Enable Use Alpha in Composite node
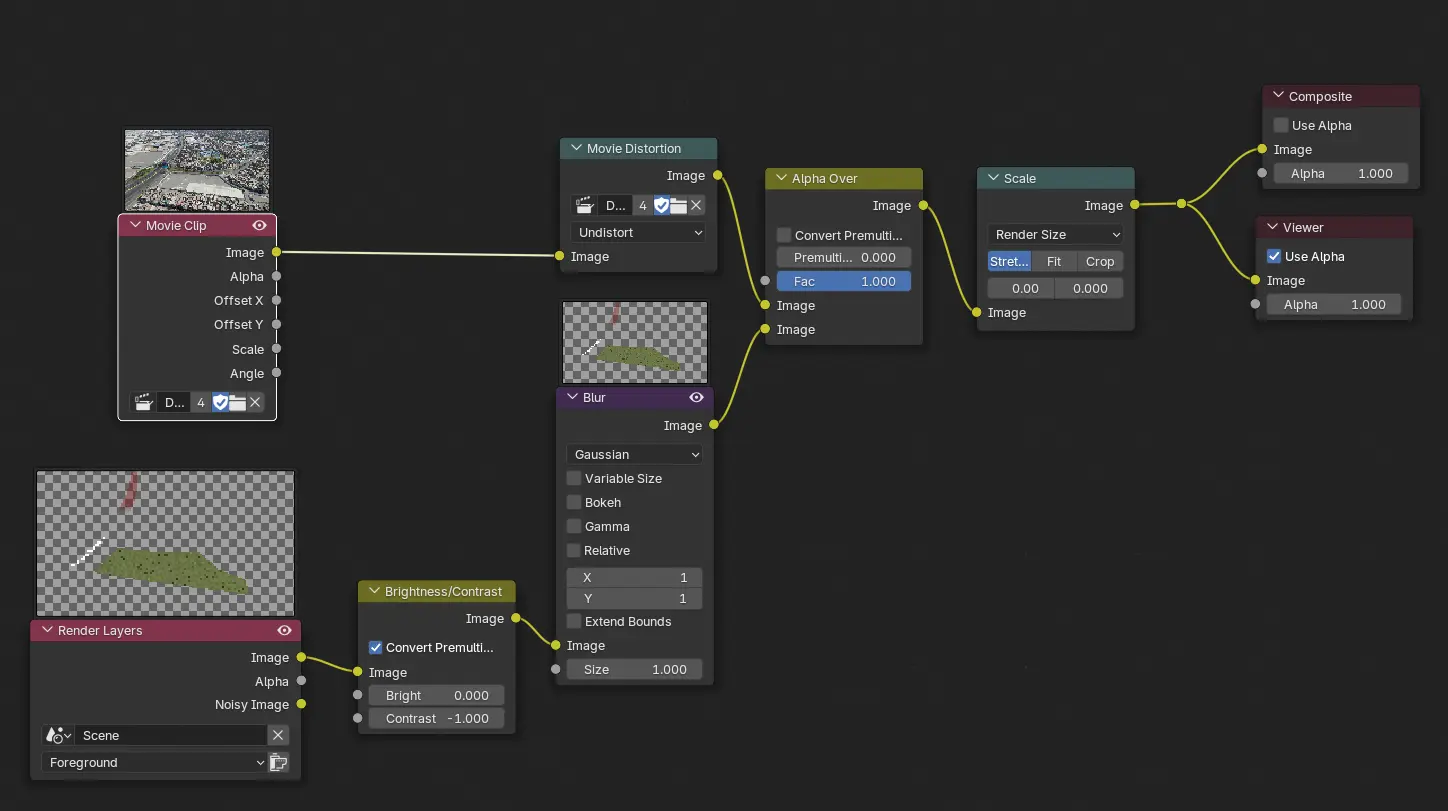1448x811 pixels. coord(1281,126)
